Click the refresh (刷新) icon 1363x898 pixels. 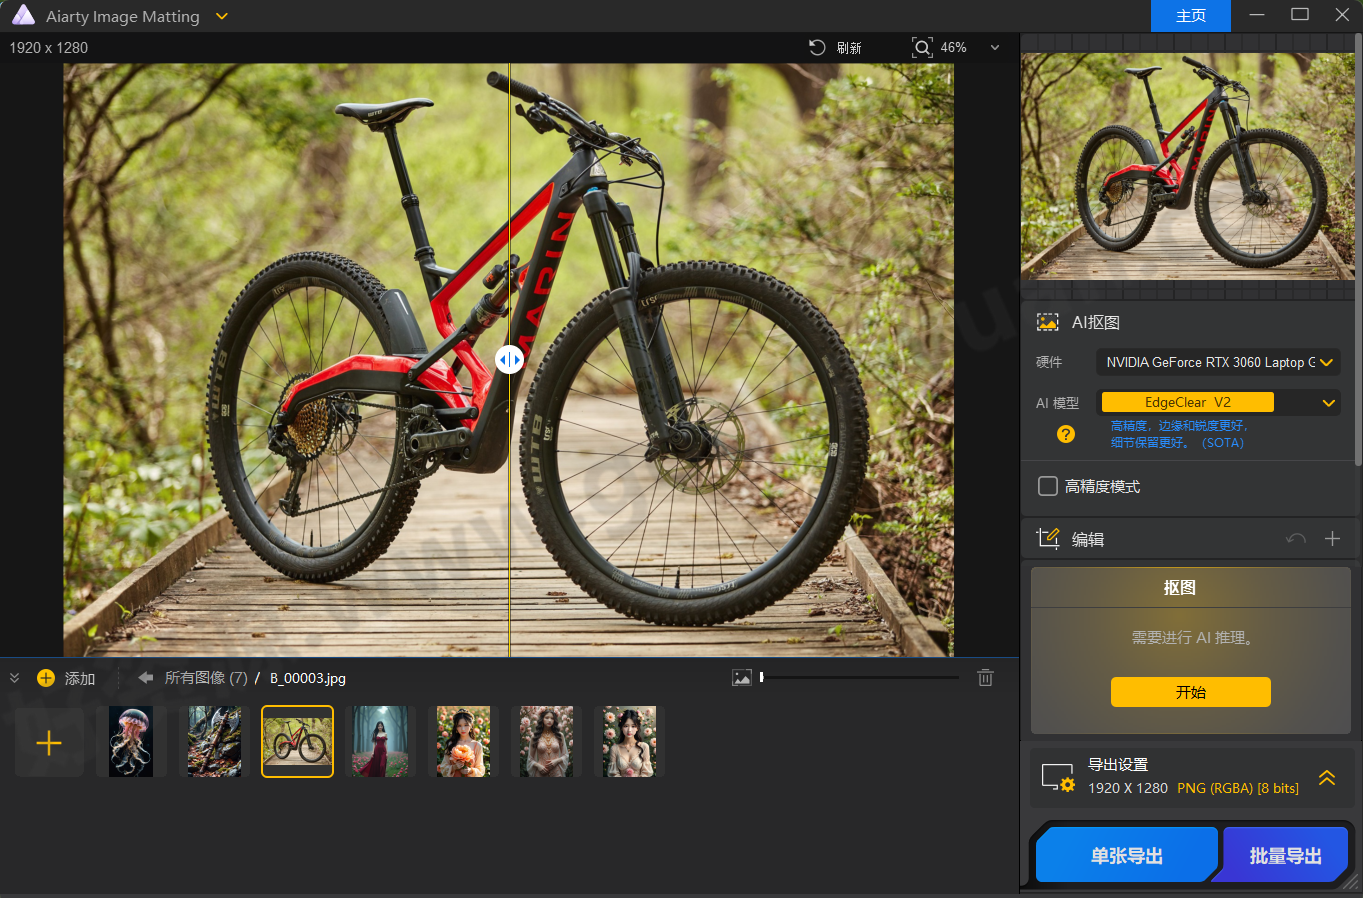coord(817,47)
